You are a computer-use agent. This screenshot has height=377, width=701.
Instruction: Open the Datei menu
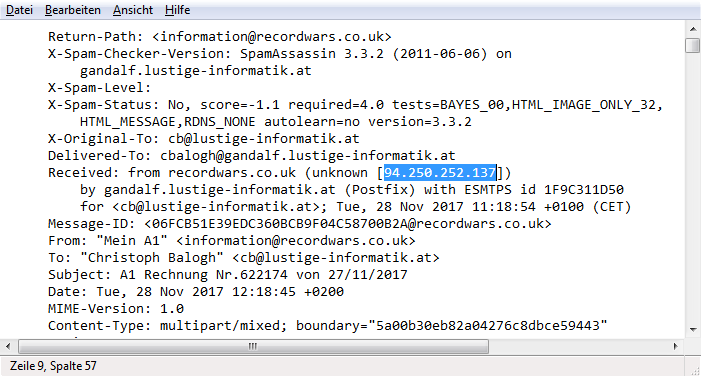(19, 10)
